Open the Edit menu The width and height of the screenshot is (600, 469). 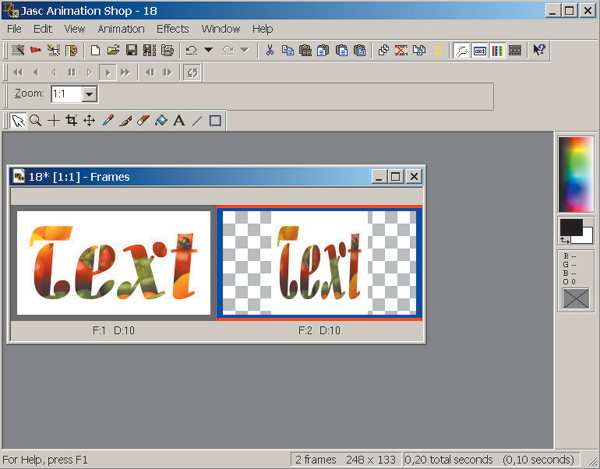(42, 29)
